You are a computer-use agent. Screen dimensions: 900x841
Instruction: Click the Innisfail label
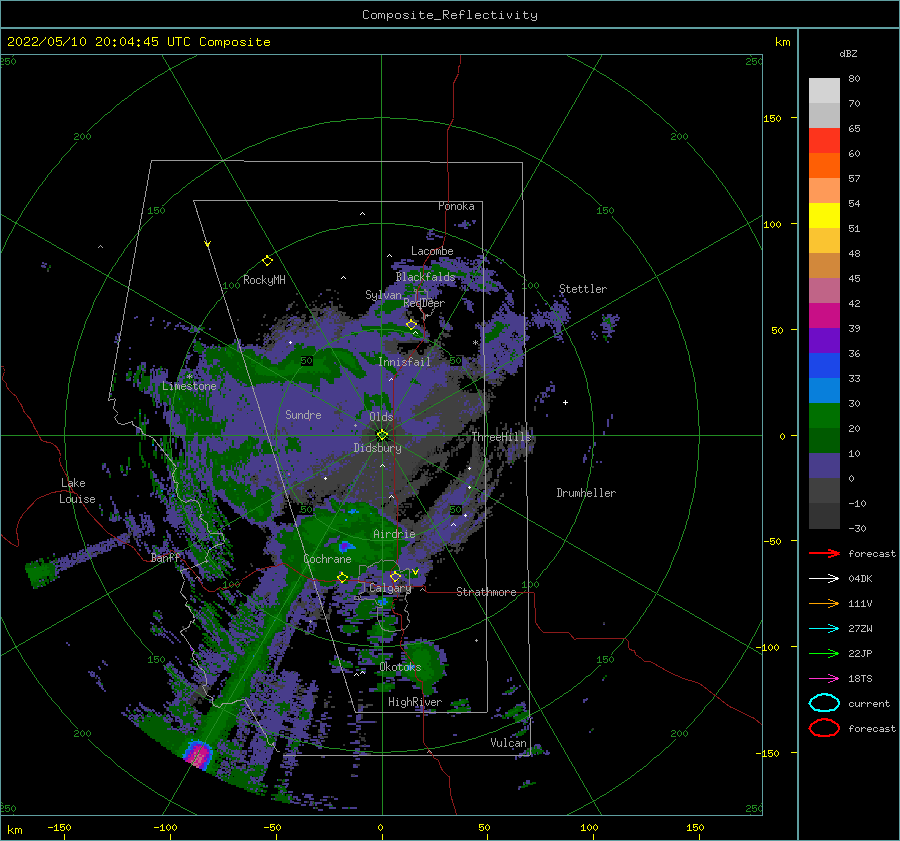point(404,362)
